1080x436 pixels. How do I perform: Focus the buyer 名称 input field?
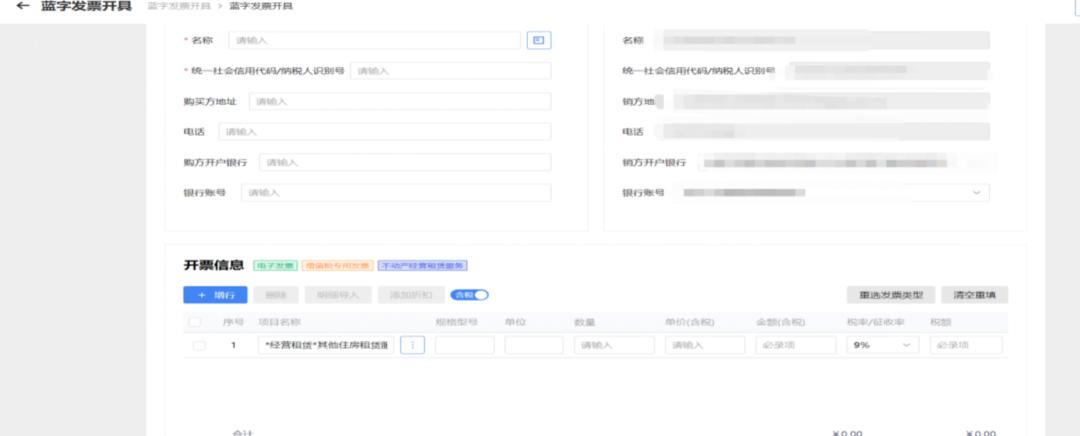(374, 41)
